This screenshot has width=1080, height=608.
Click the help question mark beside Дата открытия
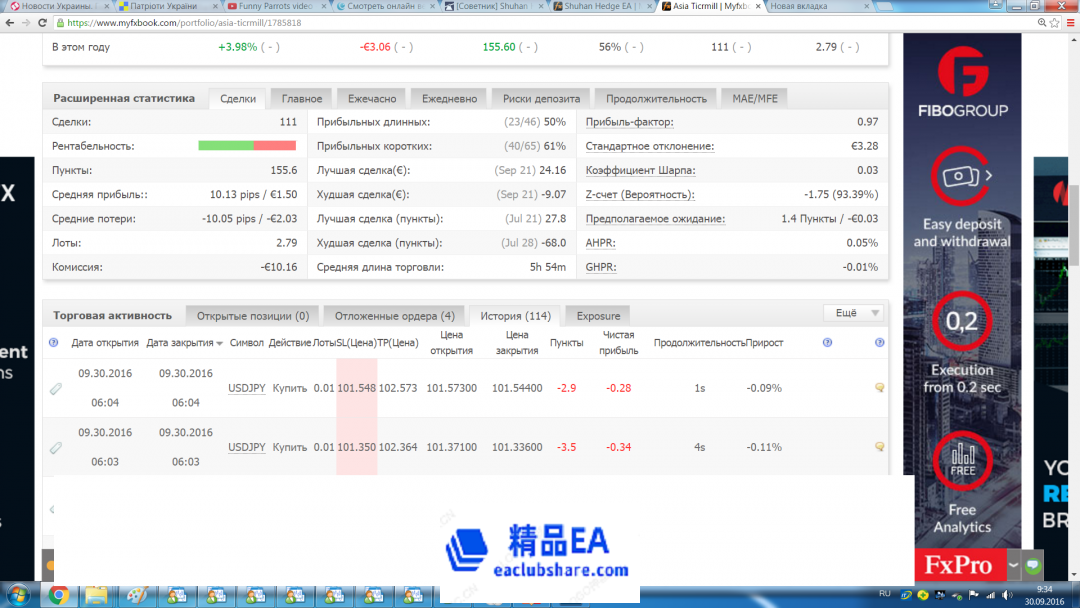[54, 343]
